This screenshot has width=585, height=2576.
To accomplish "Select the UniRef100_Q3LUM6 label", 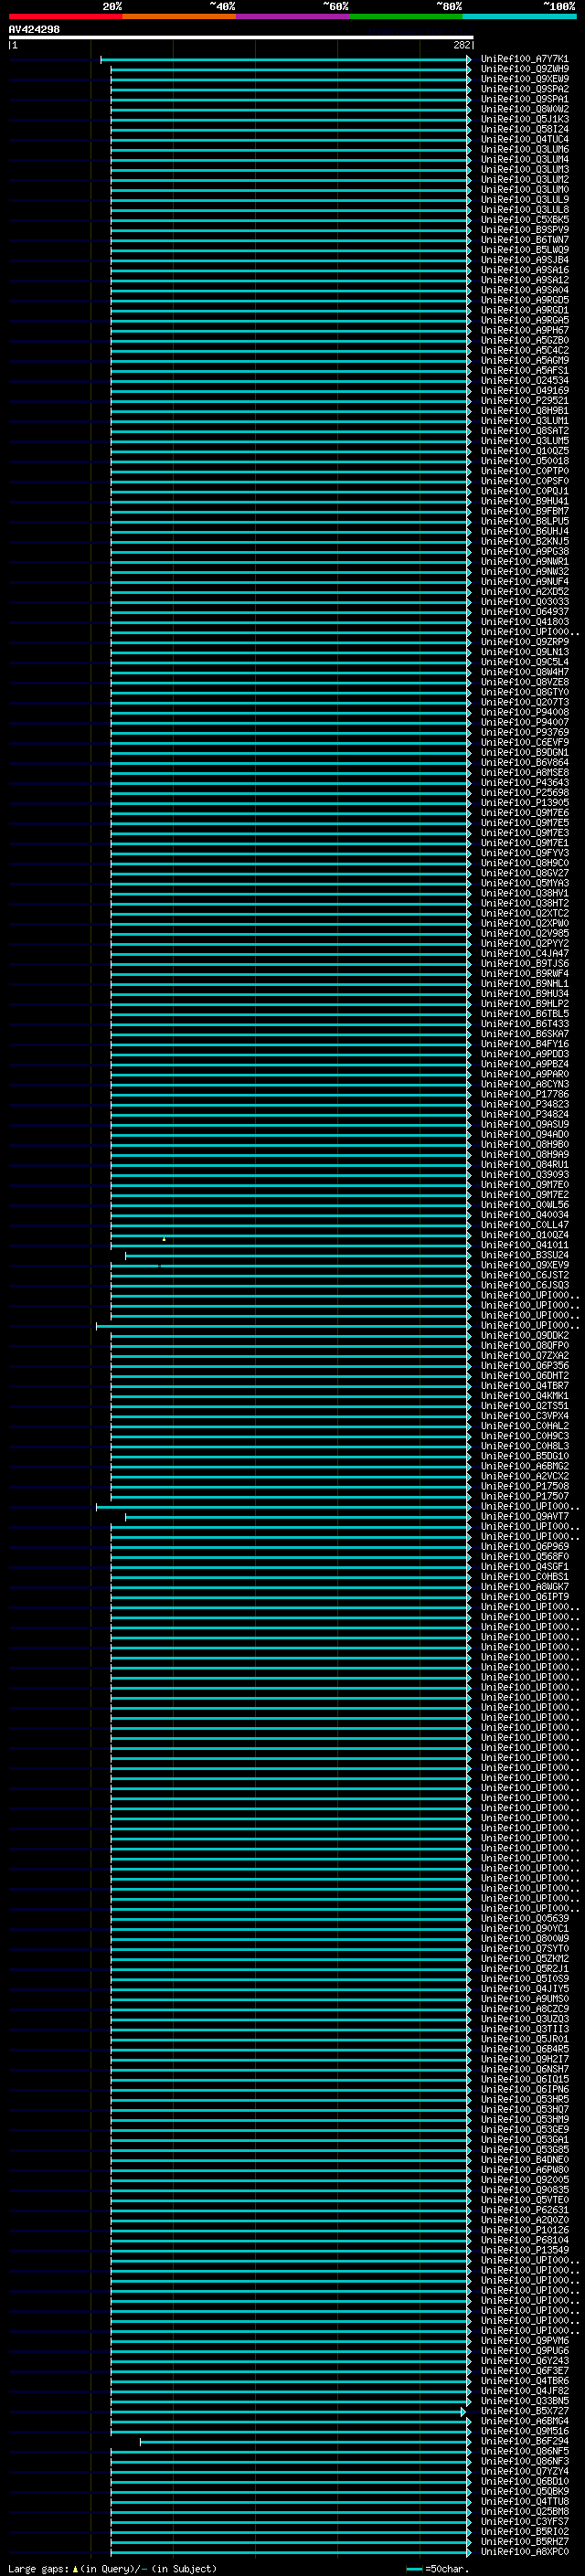I will click(524, 149).
